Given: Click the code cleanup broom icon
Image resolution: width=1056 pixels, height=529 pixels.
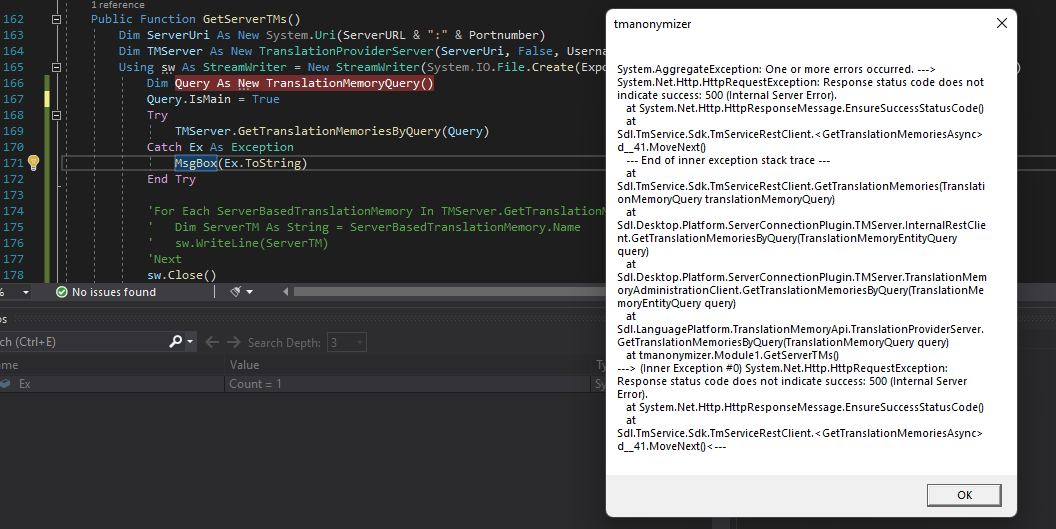Looking at the screenshot, I should pos(235,292).
